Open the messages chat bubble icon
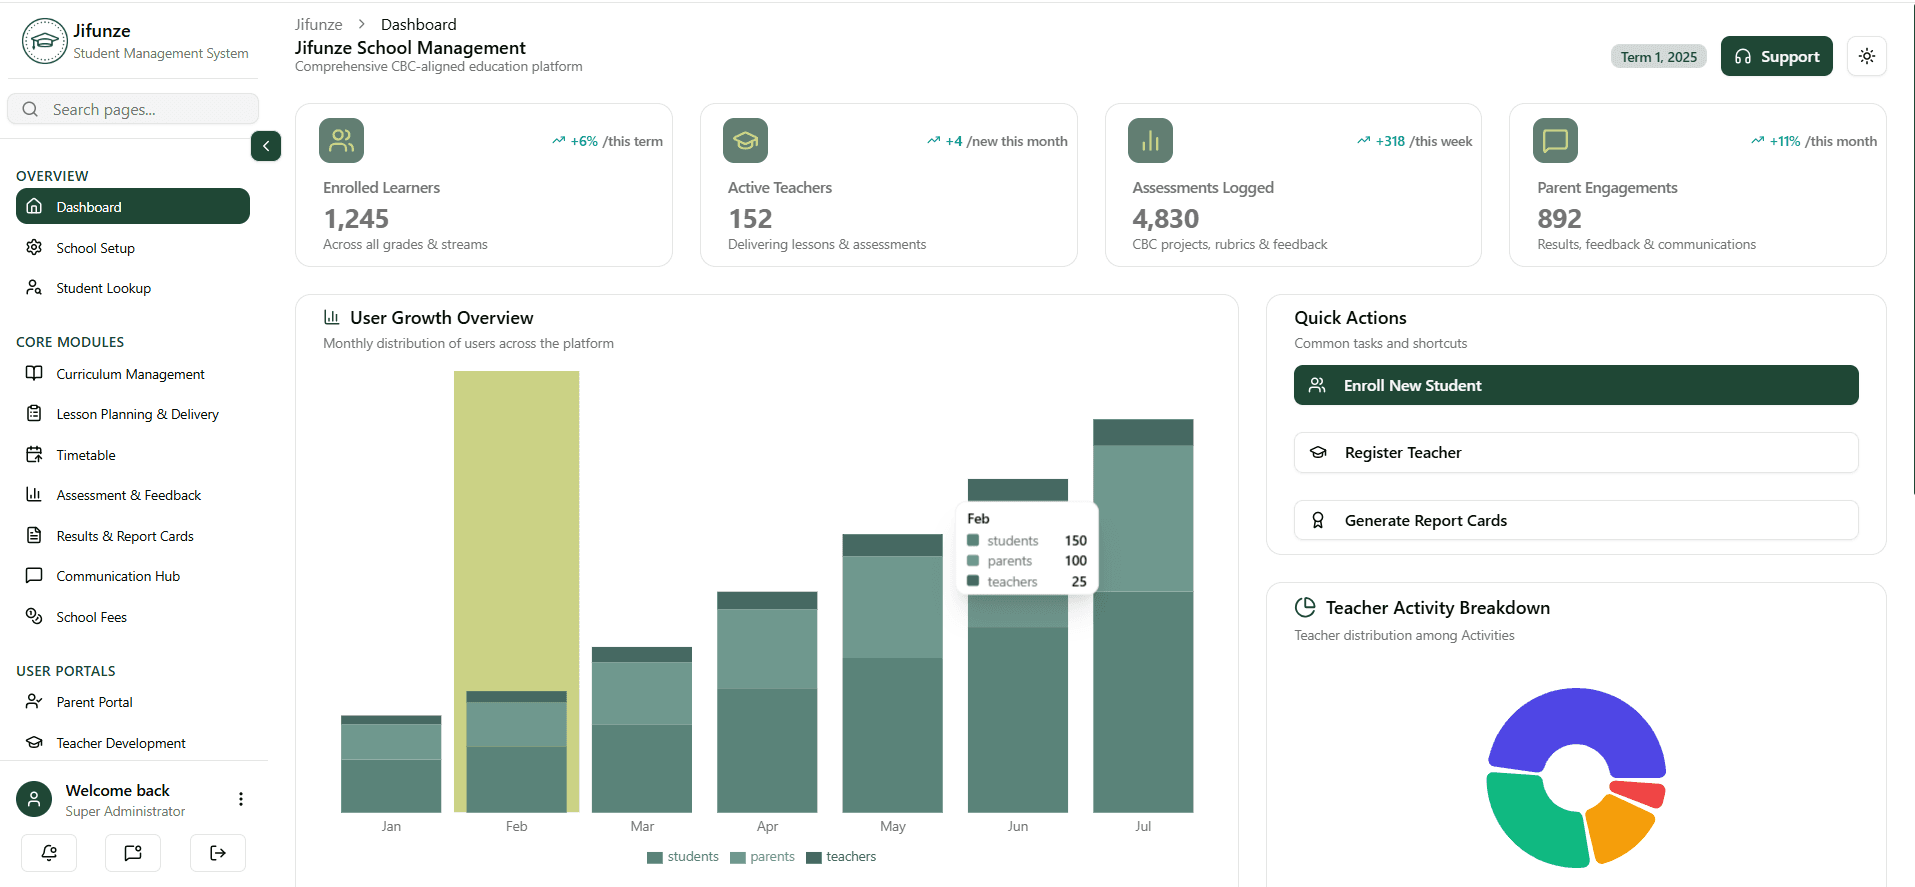 [133, 853]
